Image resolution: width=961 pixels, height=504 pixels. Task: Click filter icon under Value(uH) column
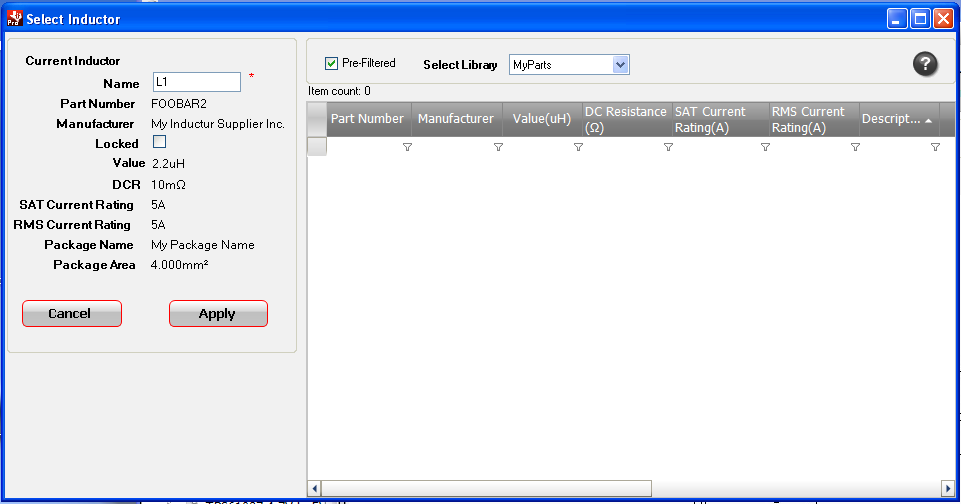(x=578, y=147)
